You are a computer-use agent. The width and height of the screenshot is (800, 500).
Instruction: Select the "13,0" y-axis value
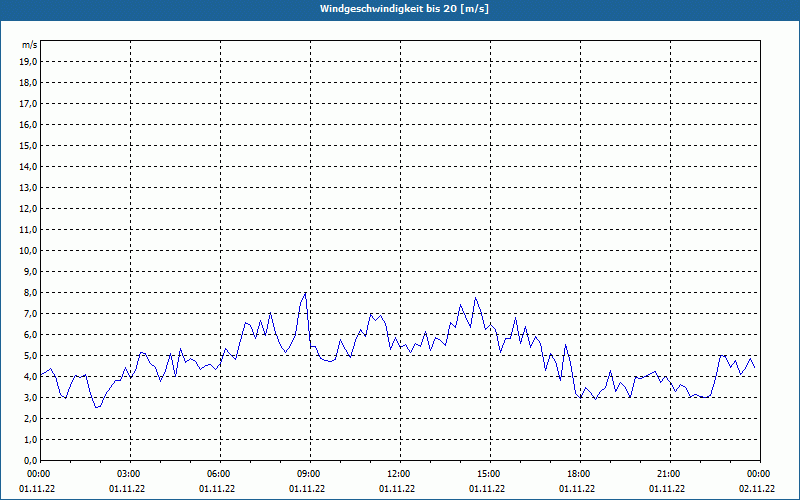29,187
